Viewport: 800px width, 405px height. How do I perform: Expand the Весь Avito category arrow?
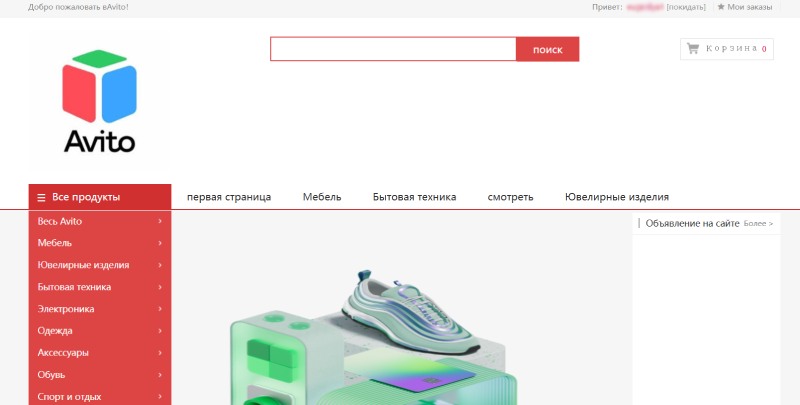[x=160, y=221]
